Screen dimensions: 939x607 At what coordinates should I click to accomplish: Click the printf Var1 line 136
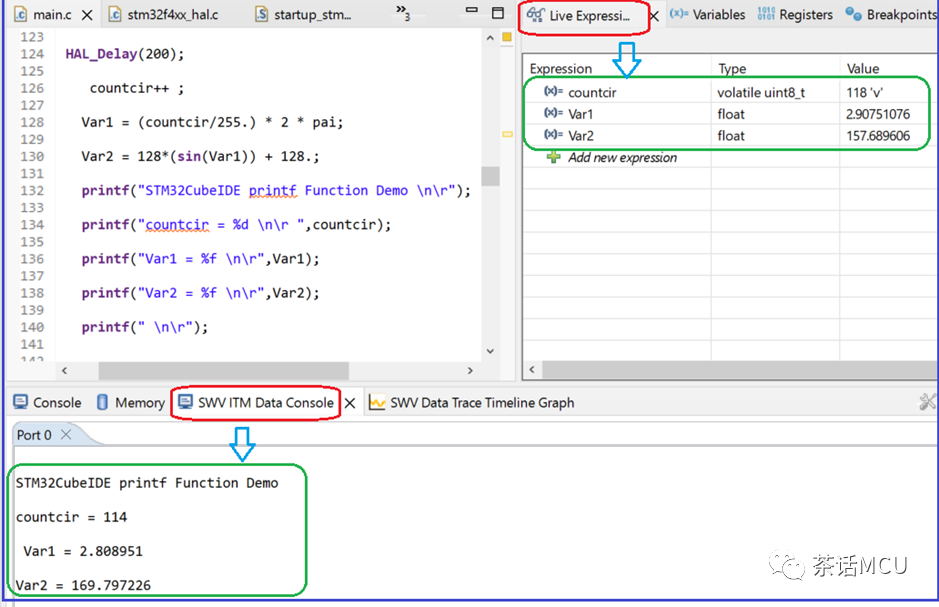(200, 259)
